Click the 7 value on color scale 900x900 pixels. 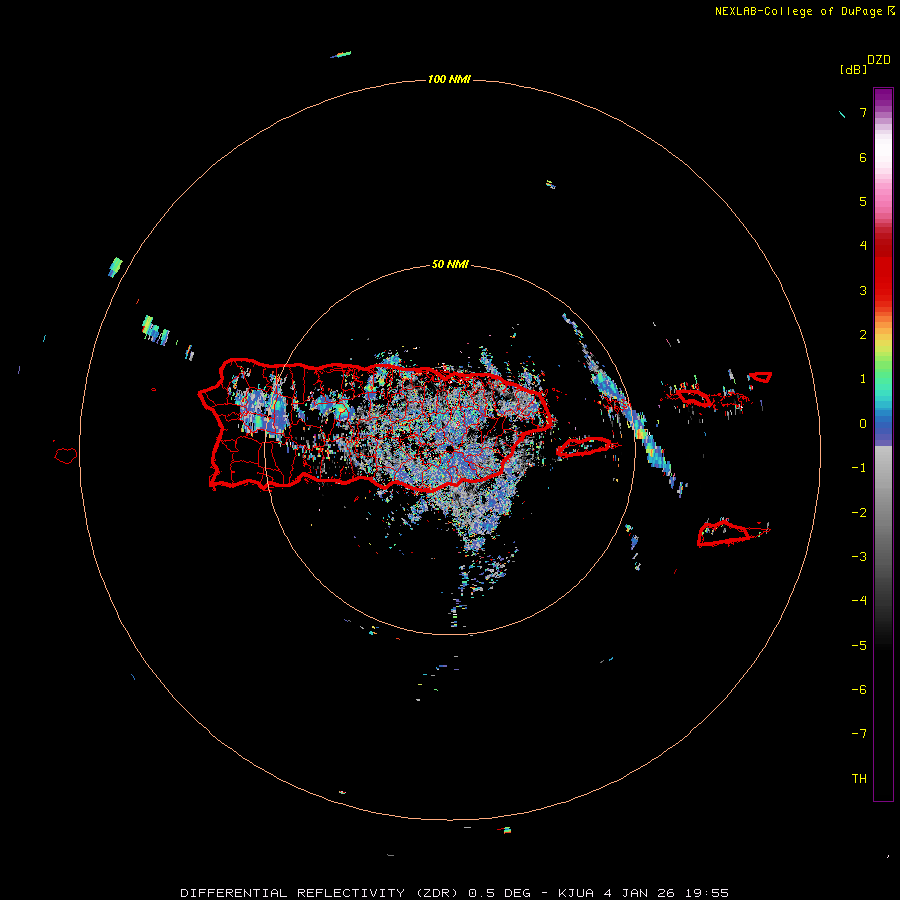[x=863, y=112]
